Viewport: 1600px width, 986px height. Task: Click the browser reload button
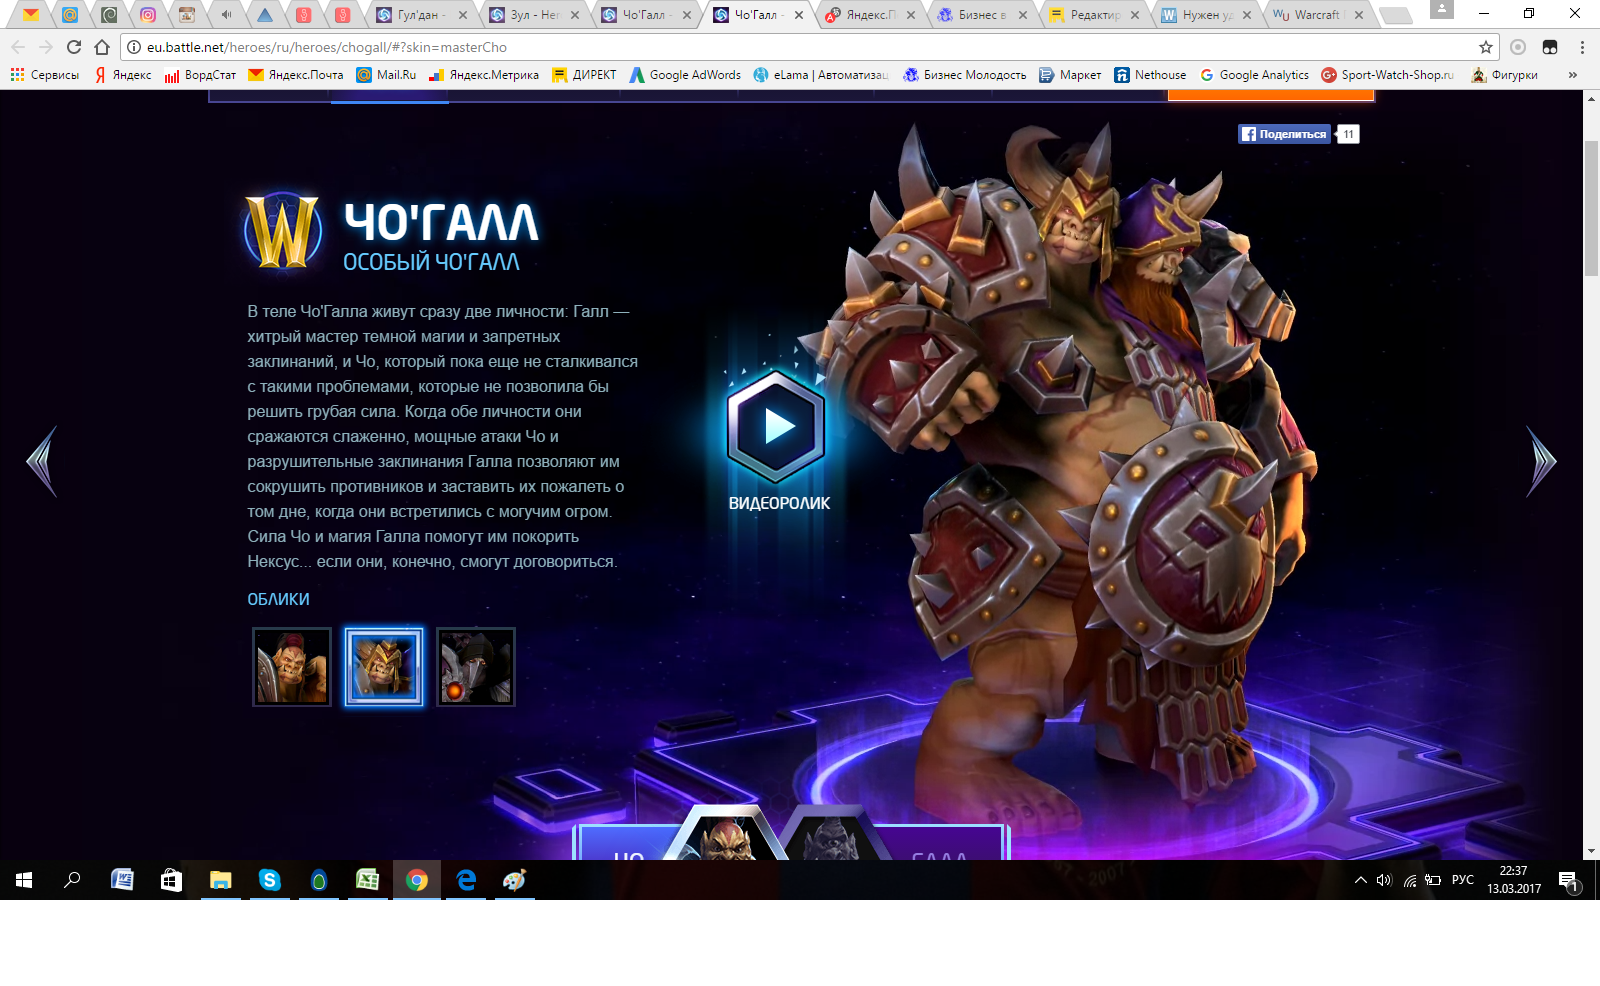pos(74,47)
